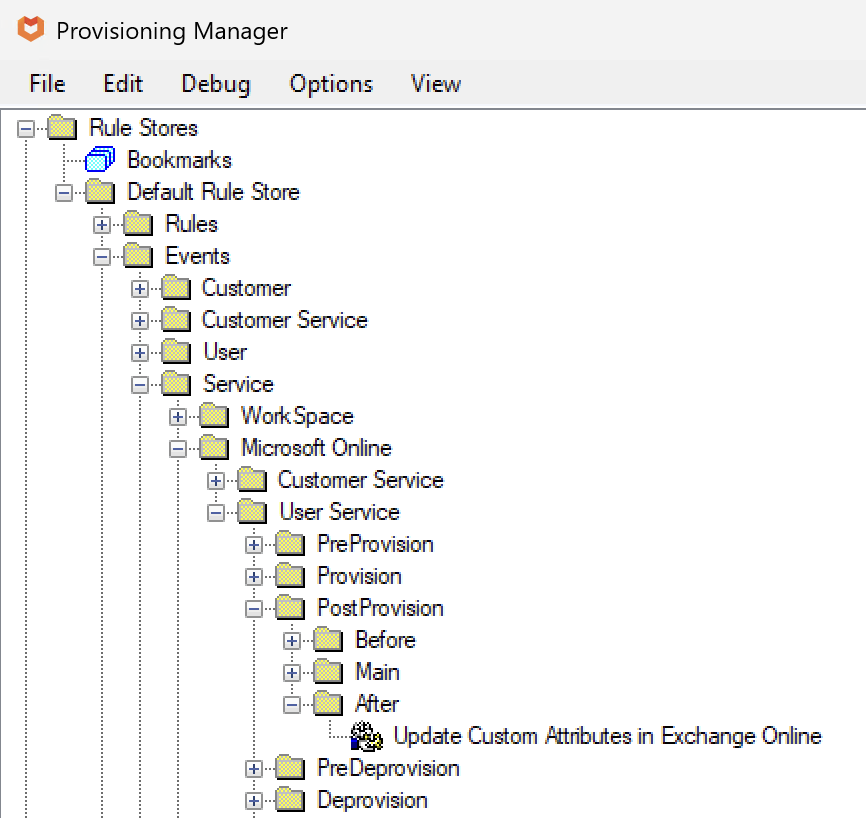
Task: Collapse the Events tree node
Action: pos(100,255)
